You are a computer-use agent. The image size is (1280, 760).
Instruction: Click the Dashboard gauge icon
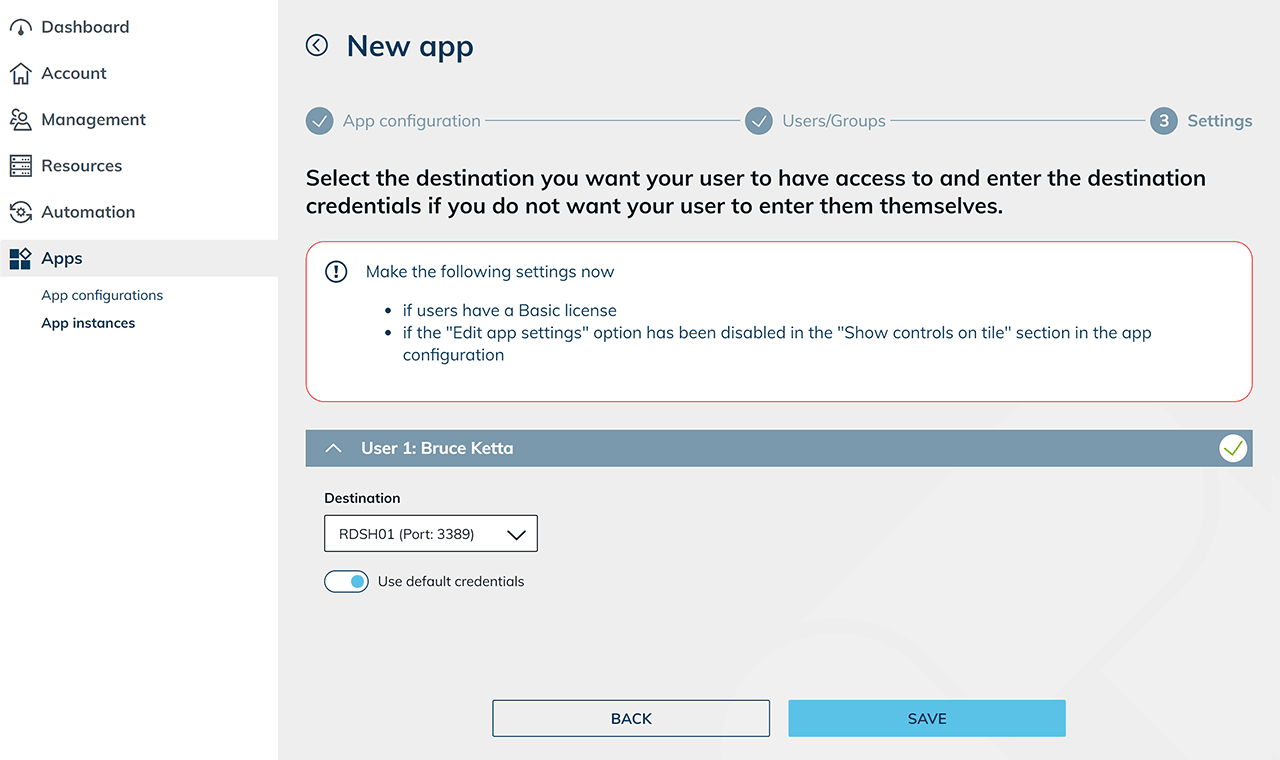pyautogui.click(x=20, y=28)
